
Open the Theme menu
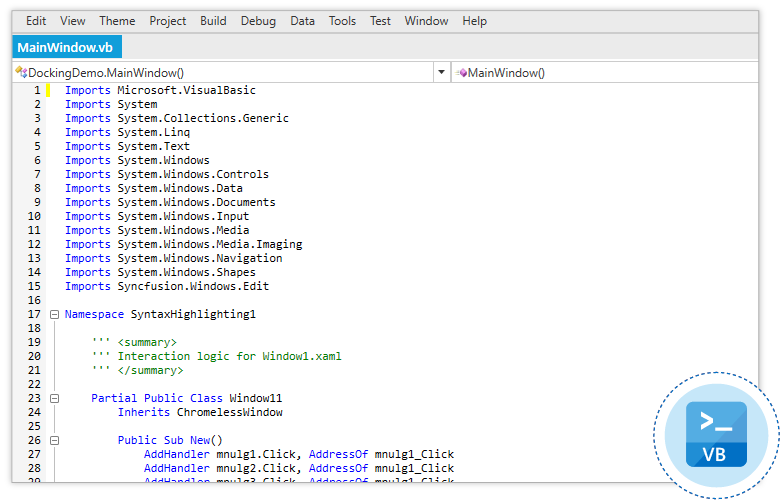point(117,21)
